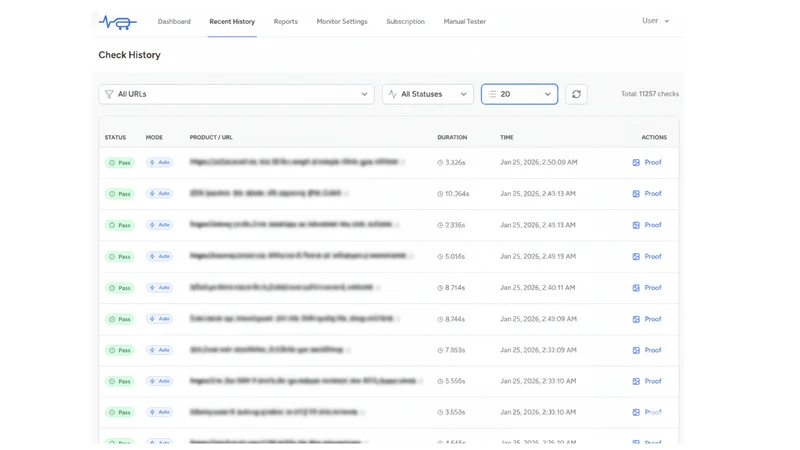The image size is (800, 450).
Task: Click the Pass badge in the 5.556s row
Action: pyautogui.click(x=120, y=382)
